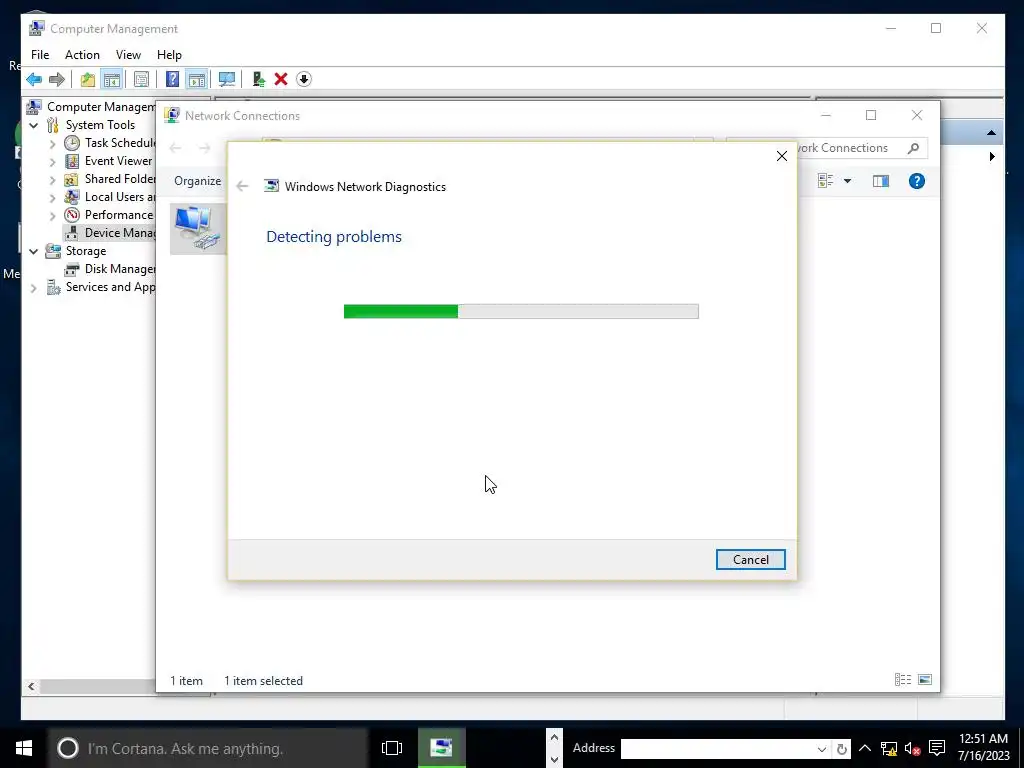Click the Up one level folder icon
This screenshot has height=768, width=1024.
pos(88,80)
